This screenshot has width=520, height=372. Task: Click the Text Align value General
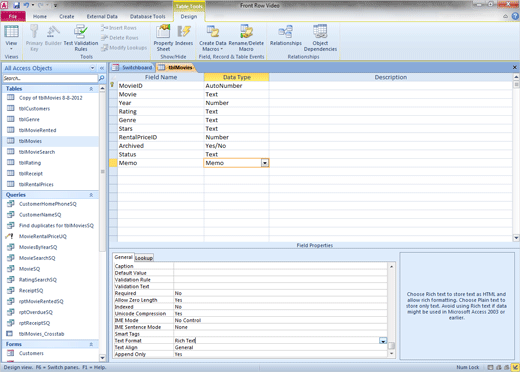coord(280,347)
